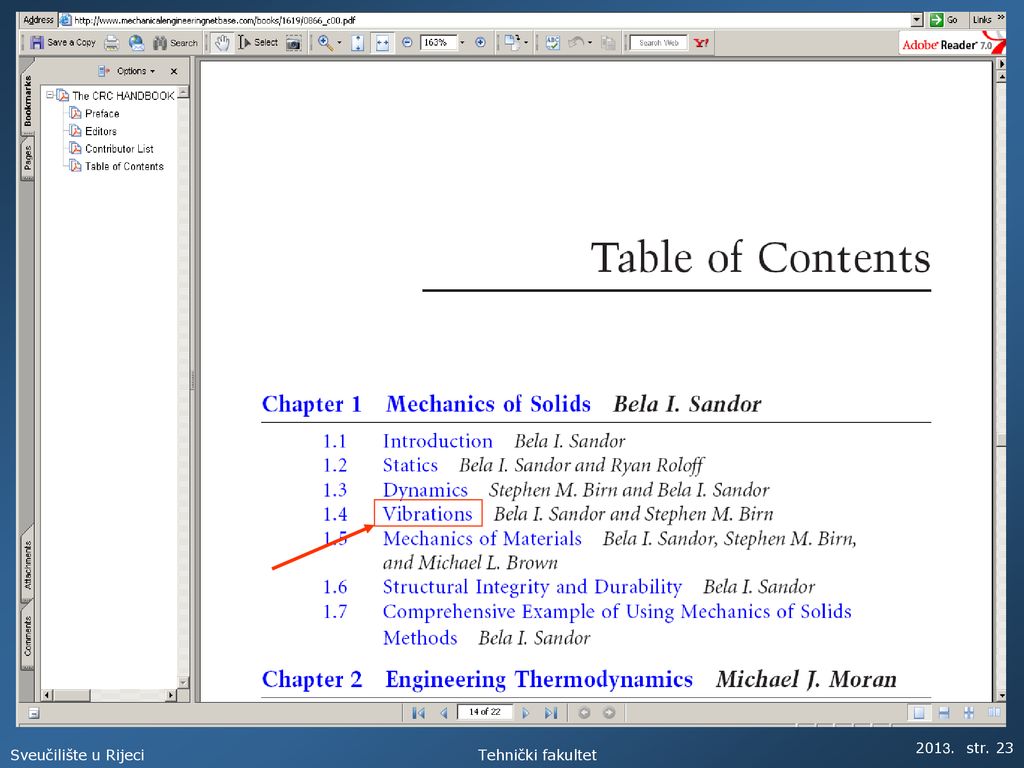1024x768 pixels.
Task: Collapse The CRC HANDBOOK tree node
Action: tap(49, 95)
